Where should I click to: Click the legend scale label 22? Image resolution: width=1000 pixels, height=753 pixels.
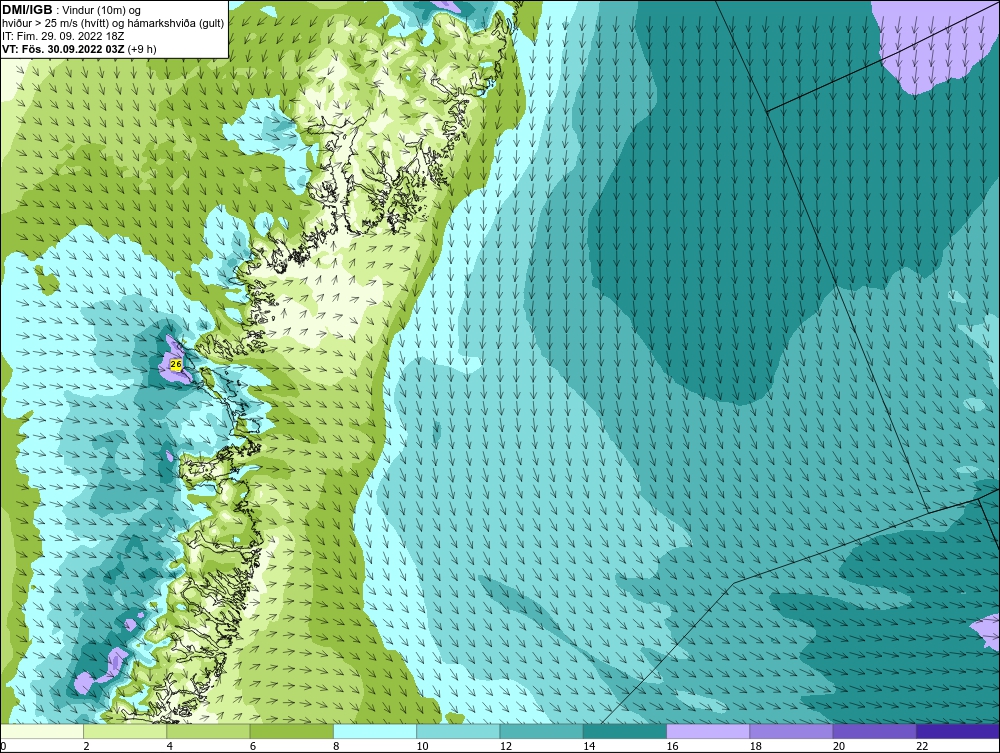(922, 747)
